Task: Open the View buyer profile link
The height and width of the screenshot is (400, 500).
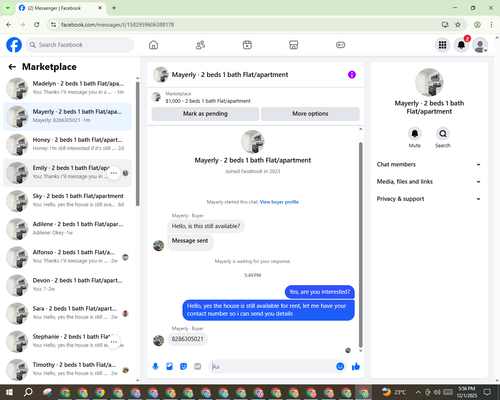Action: pos(279,202)
